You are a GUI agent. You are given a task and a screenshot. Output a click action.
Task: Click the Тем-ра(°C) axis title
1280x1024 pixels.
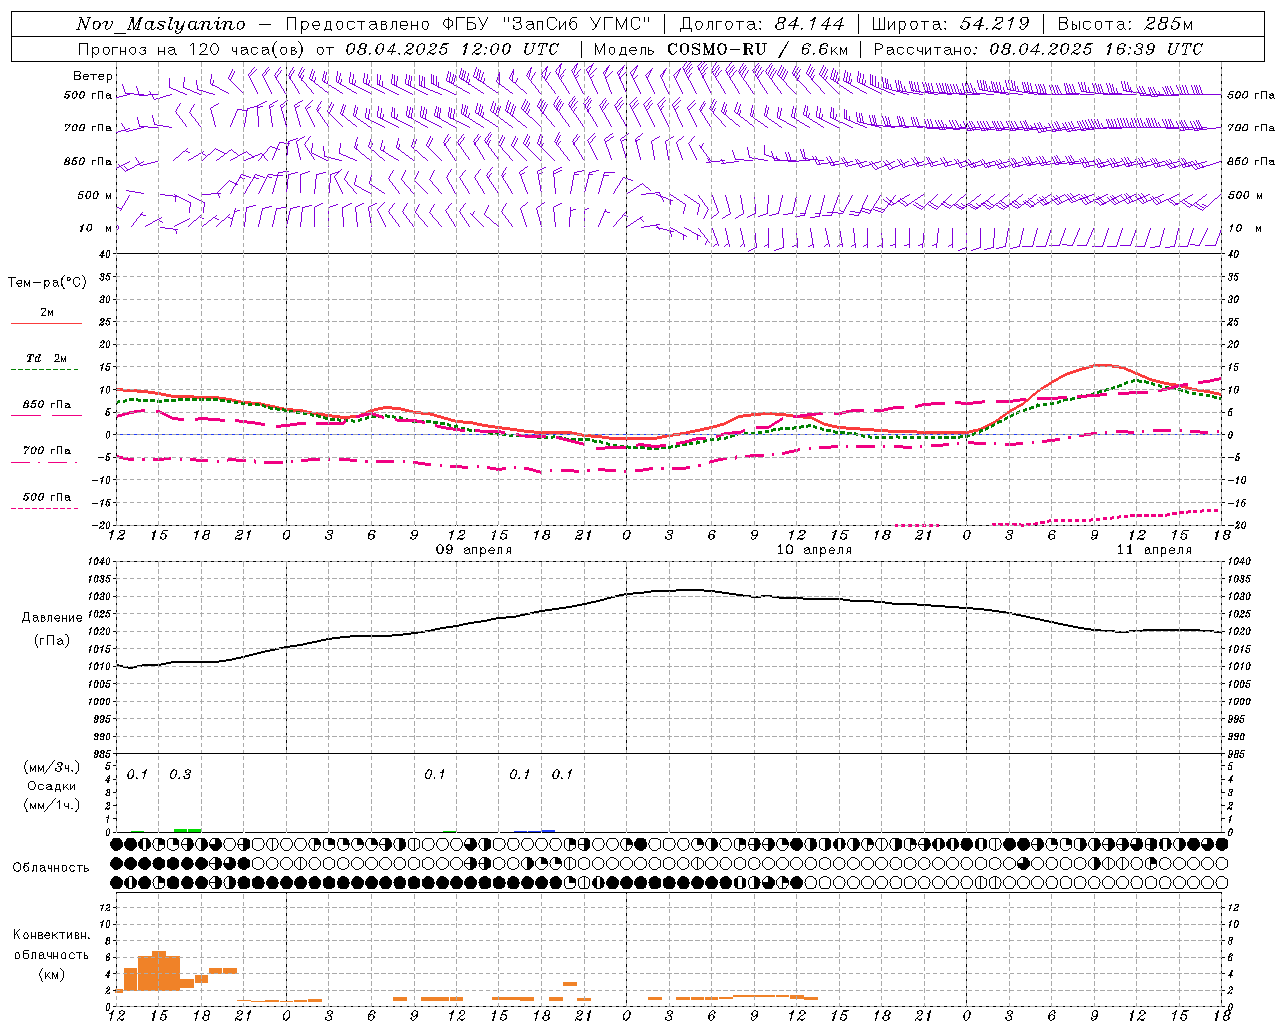(x=47, y=283)
